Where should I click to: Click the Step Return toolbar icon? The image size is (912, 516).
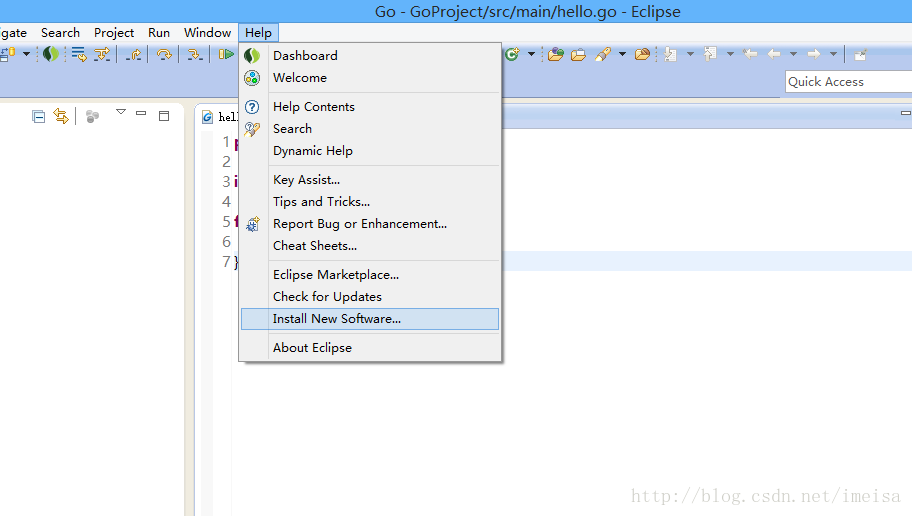[134, 54]
